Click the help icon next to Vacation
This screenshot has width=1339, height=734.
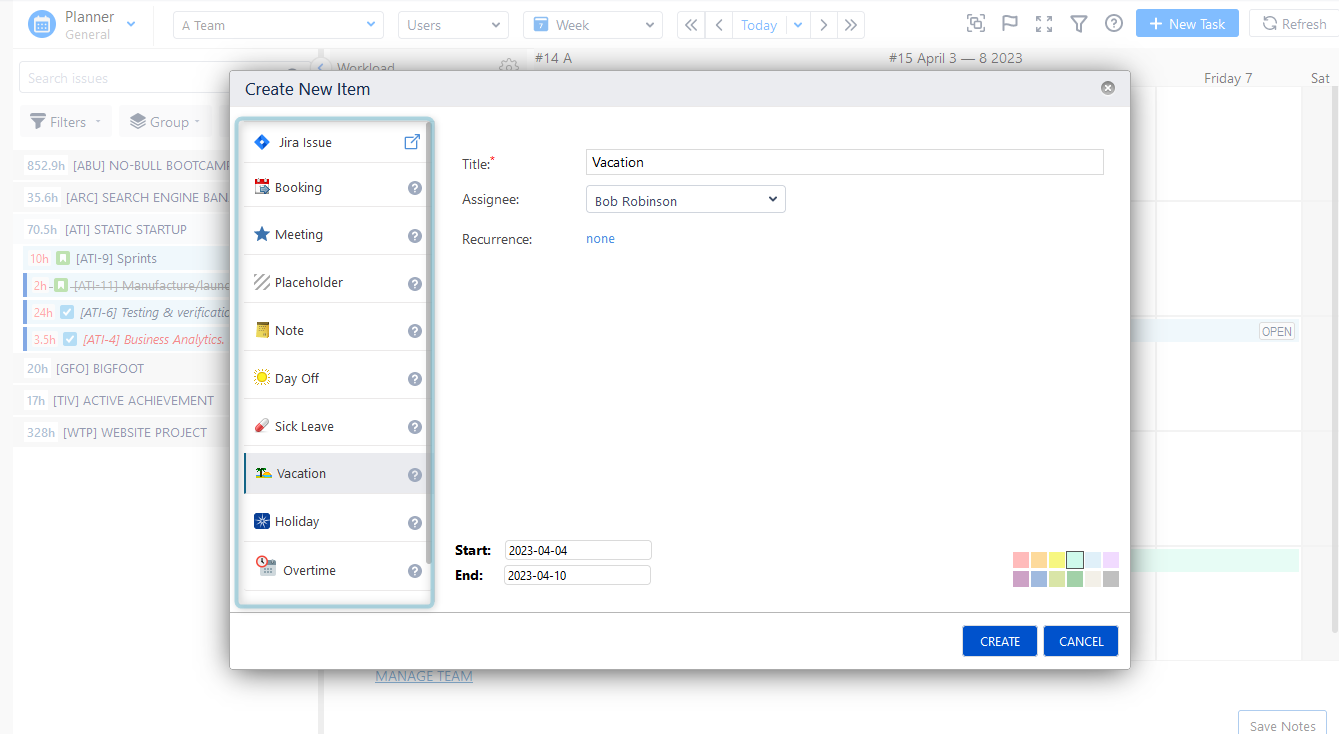pos(415,475)
